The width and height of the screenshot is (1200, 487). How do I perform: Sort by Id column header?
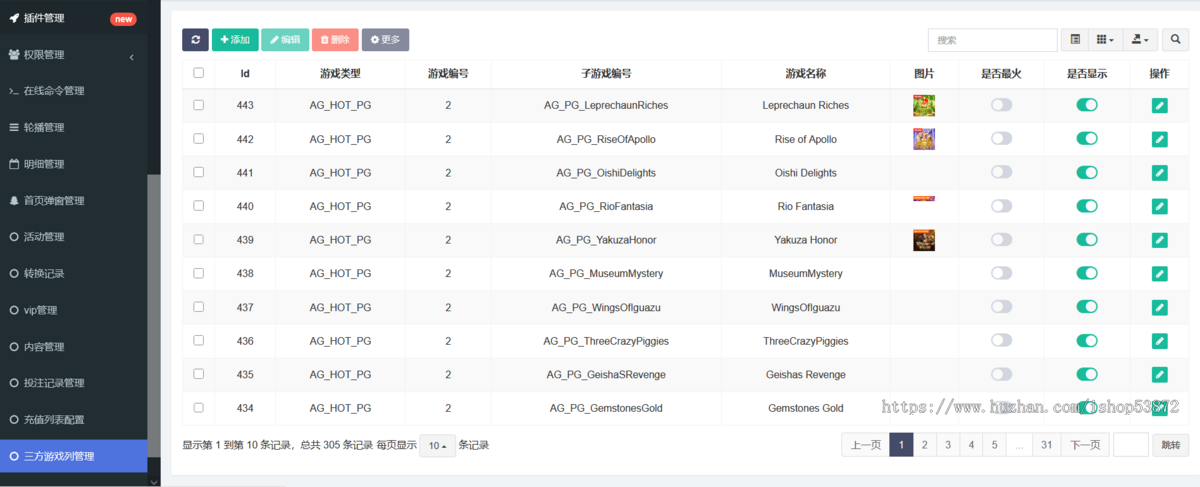245,74
